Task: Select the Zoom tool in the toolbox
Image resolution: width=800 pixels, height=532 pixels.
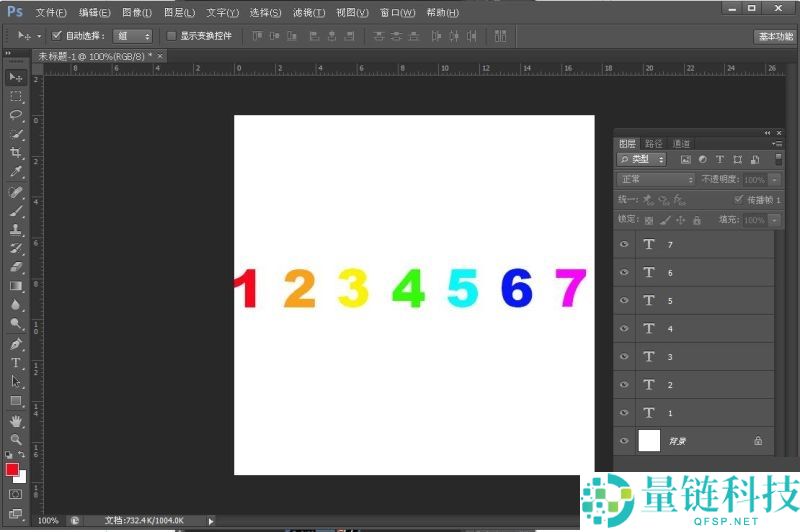Action: point(16,440)
